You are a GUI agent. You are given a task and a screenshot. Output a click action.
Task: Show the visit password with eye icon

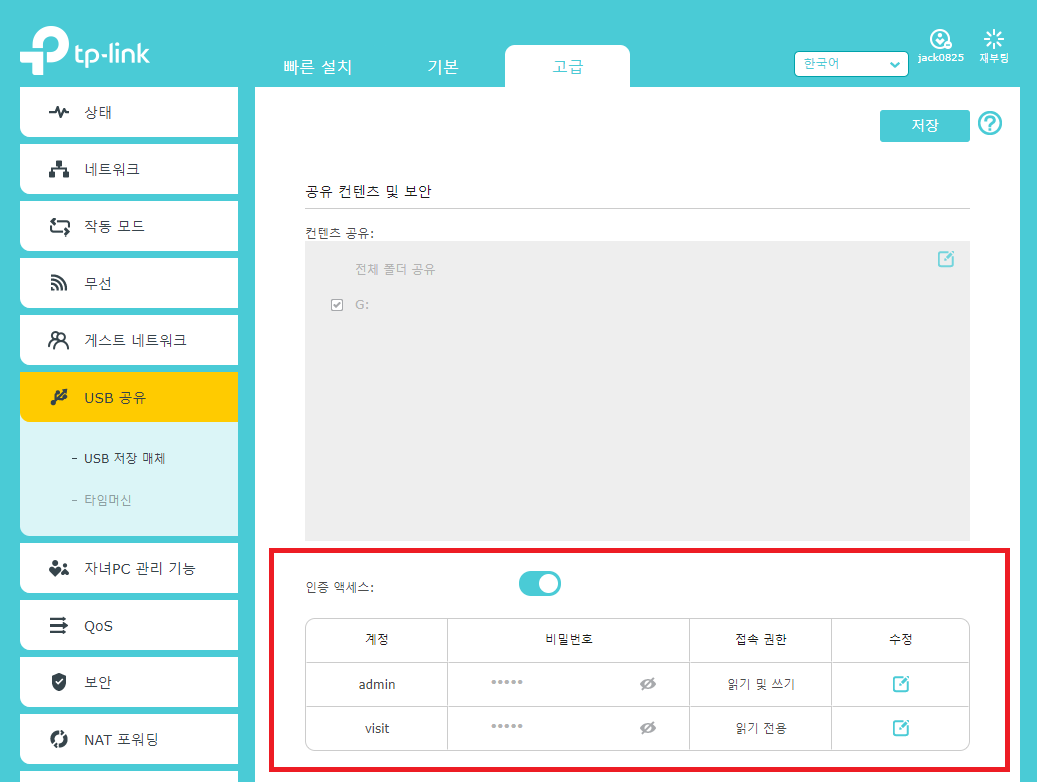pos(647,728)
